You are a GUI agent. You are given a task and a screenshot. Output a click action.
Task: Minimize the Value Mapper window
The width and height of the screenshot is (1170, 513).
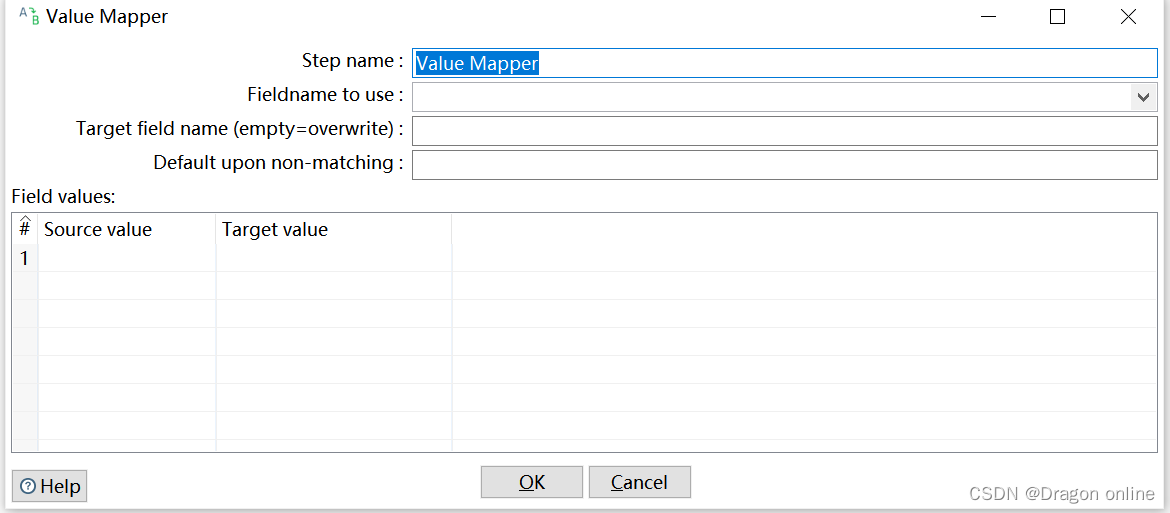(988, 16)
